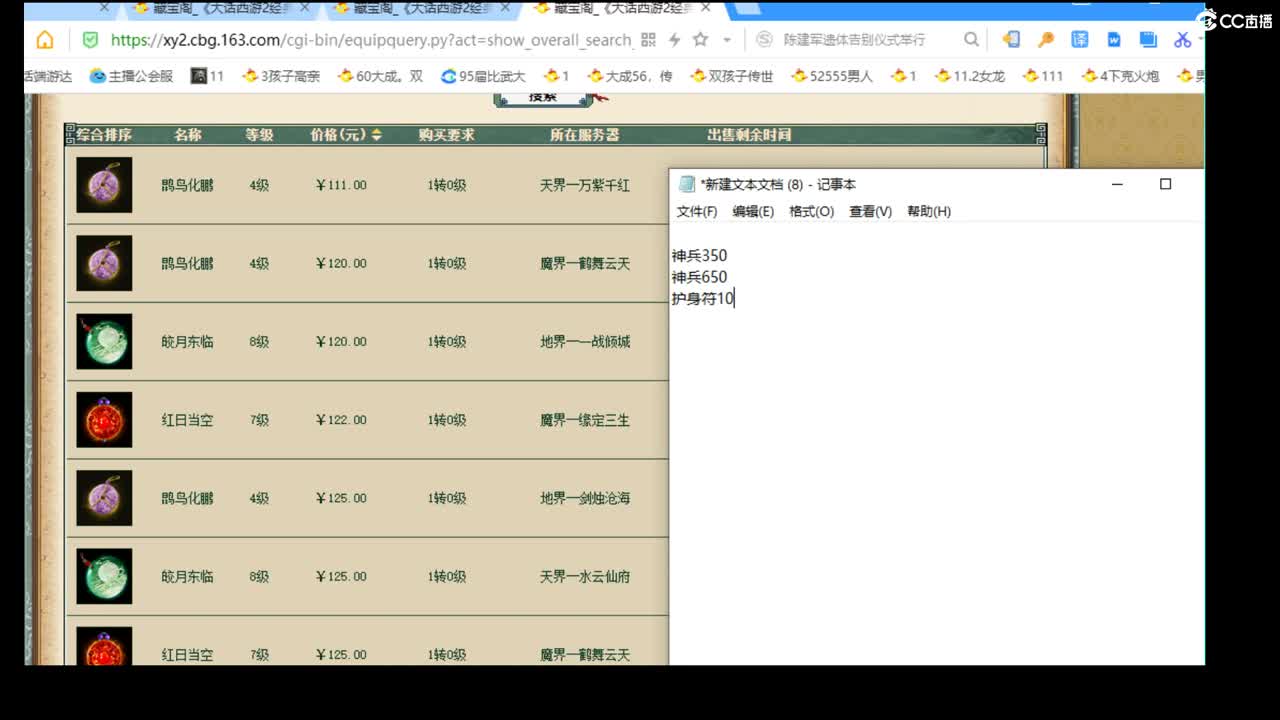1280x720 pixels.
Task: Toggle price sort arrows beside 价格(元)
Action: (x=376, y=135)
